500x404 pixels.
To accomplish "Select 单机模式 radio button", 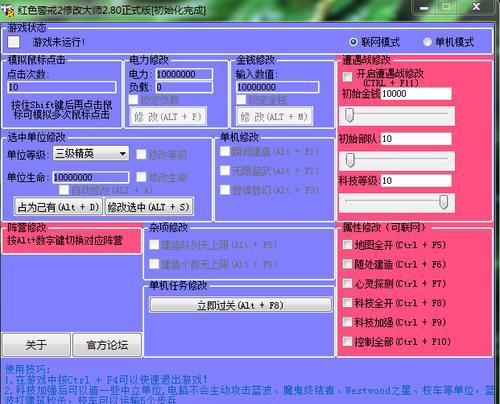I will click(x=427, y=42).
